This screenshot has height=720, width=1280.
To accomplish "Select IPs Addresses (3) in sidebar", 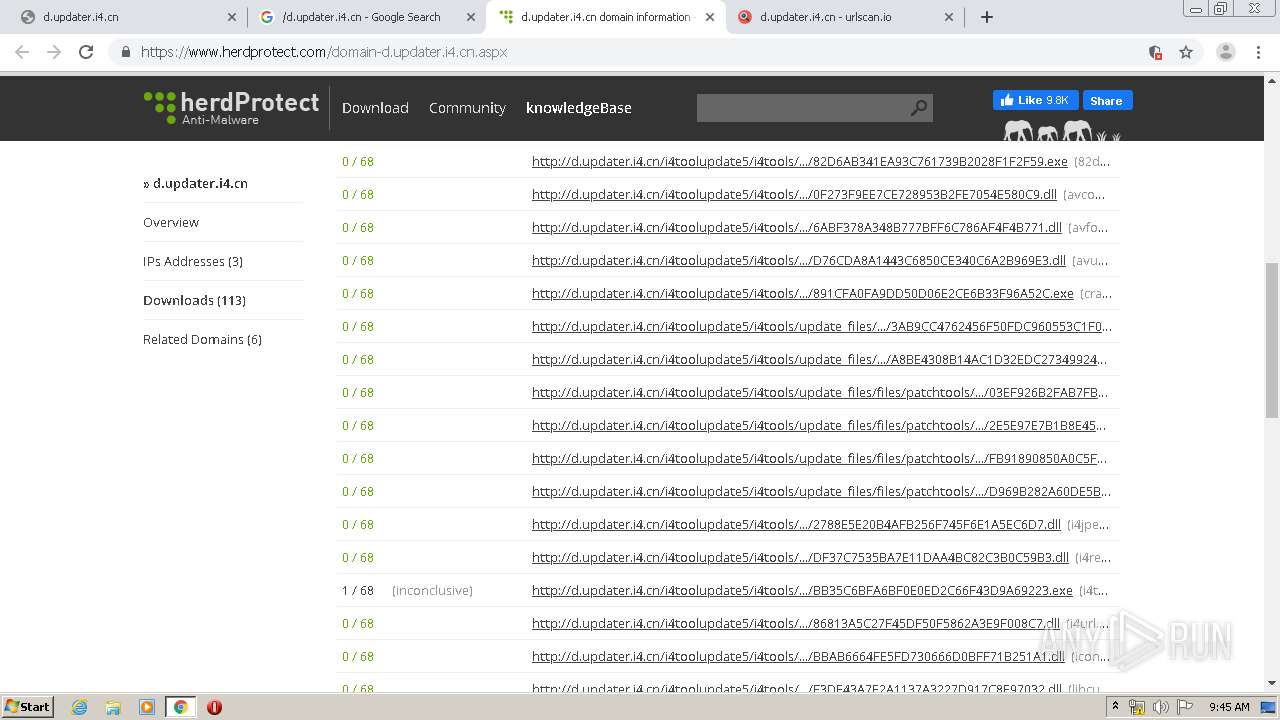I will [193, 261].
